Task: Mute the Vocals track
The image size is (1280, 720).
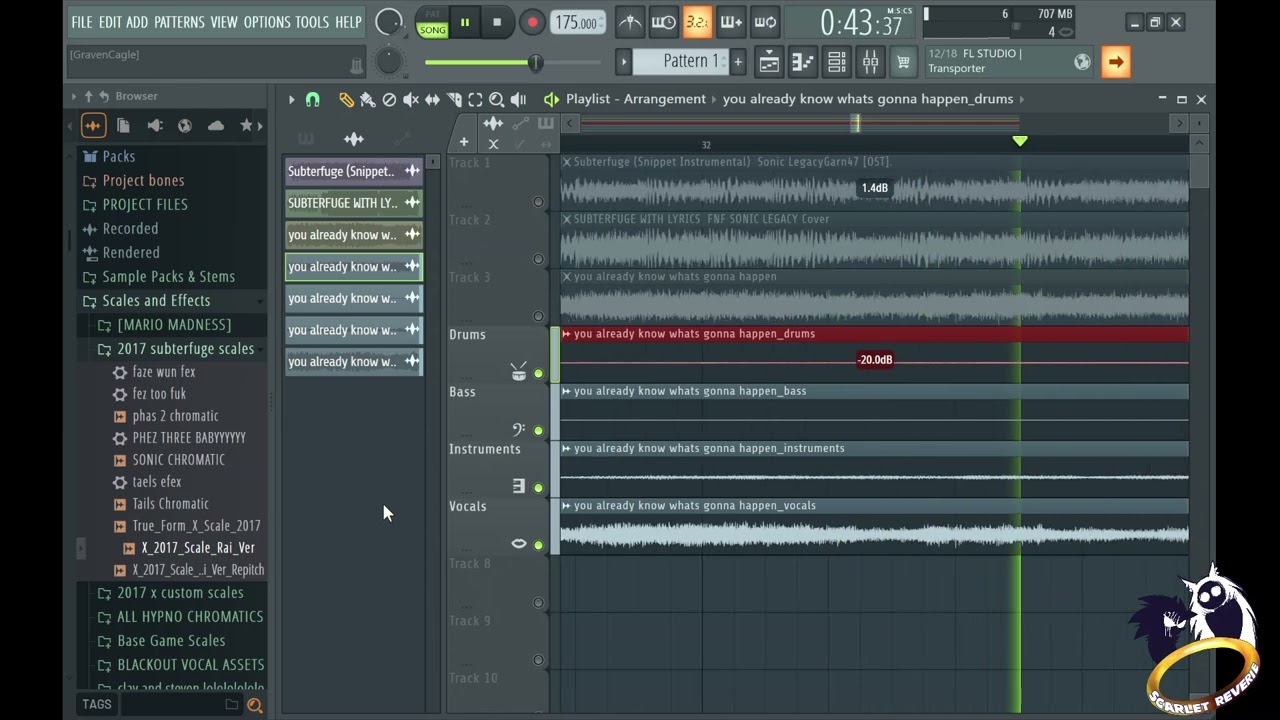Action: [x=538, y=545]
